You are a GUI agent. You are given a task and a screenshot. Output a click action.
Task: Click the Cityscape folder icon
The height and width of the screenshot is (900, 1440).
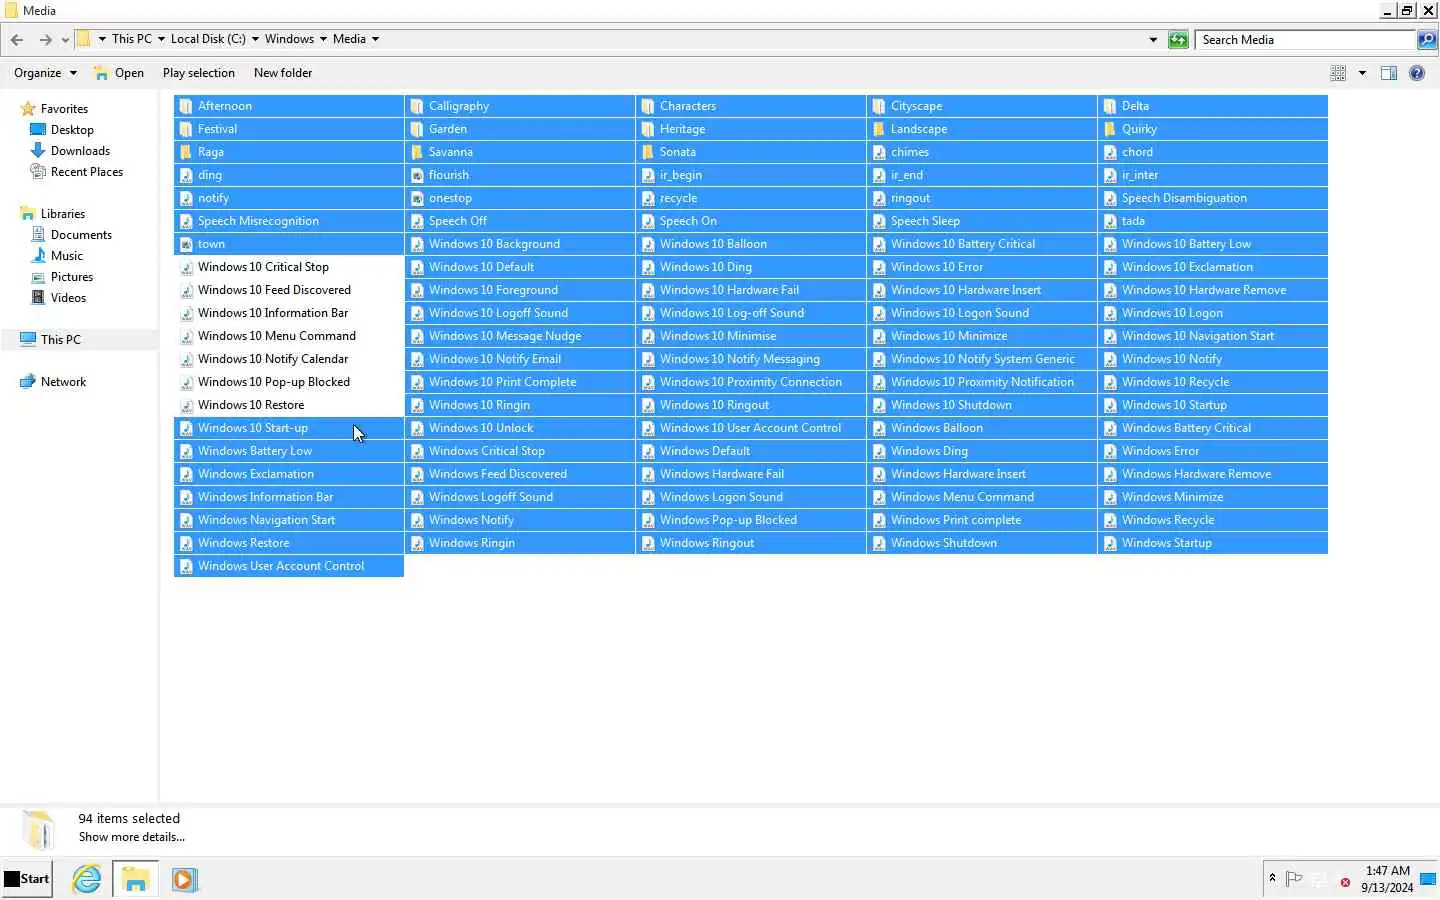tap(879, 106)
